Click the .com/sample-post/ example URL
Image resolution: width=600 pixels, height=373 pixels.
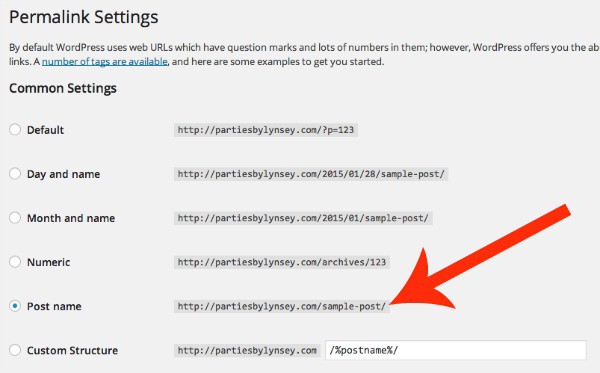click(x=282, y=306)
